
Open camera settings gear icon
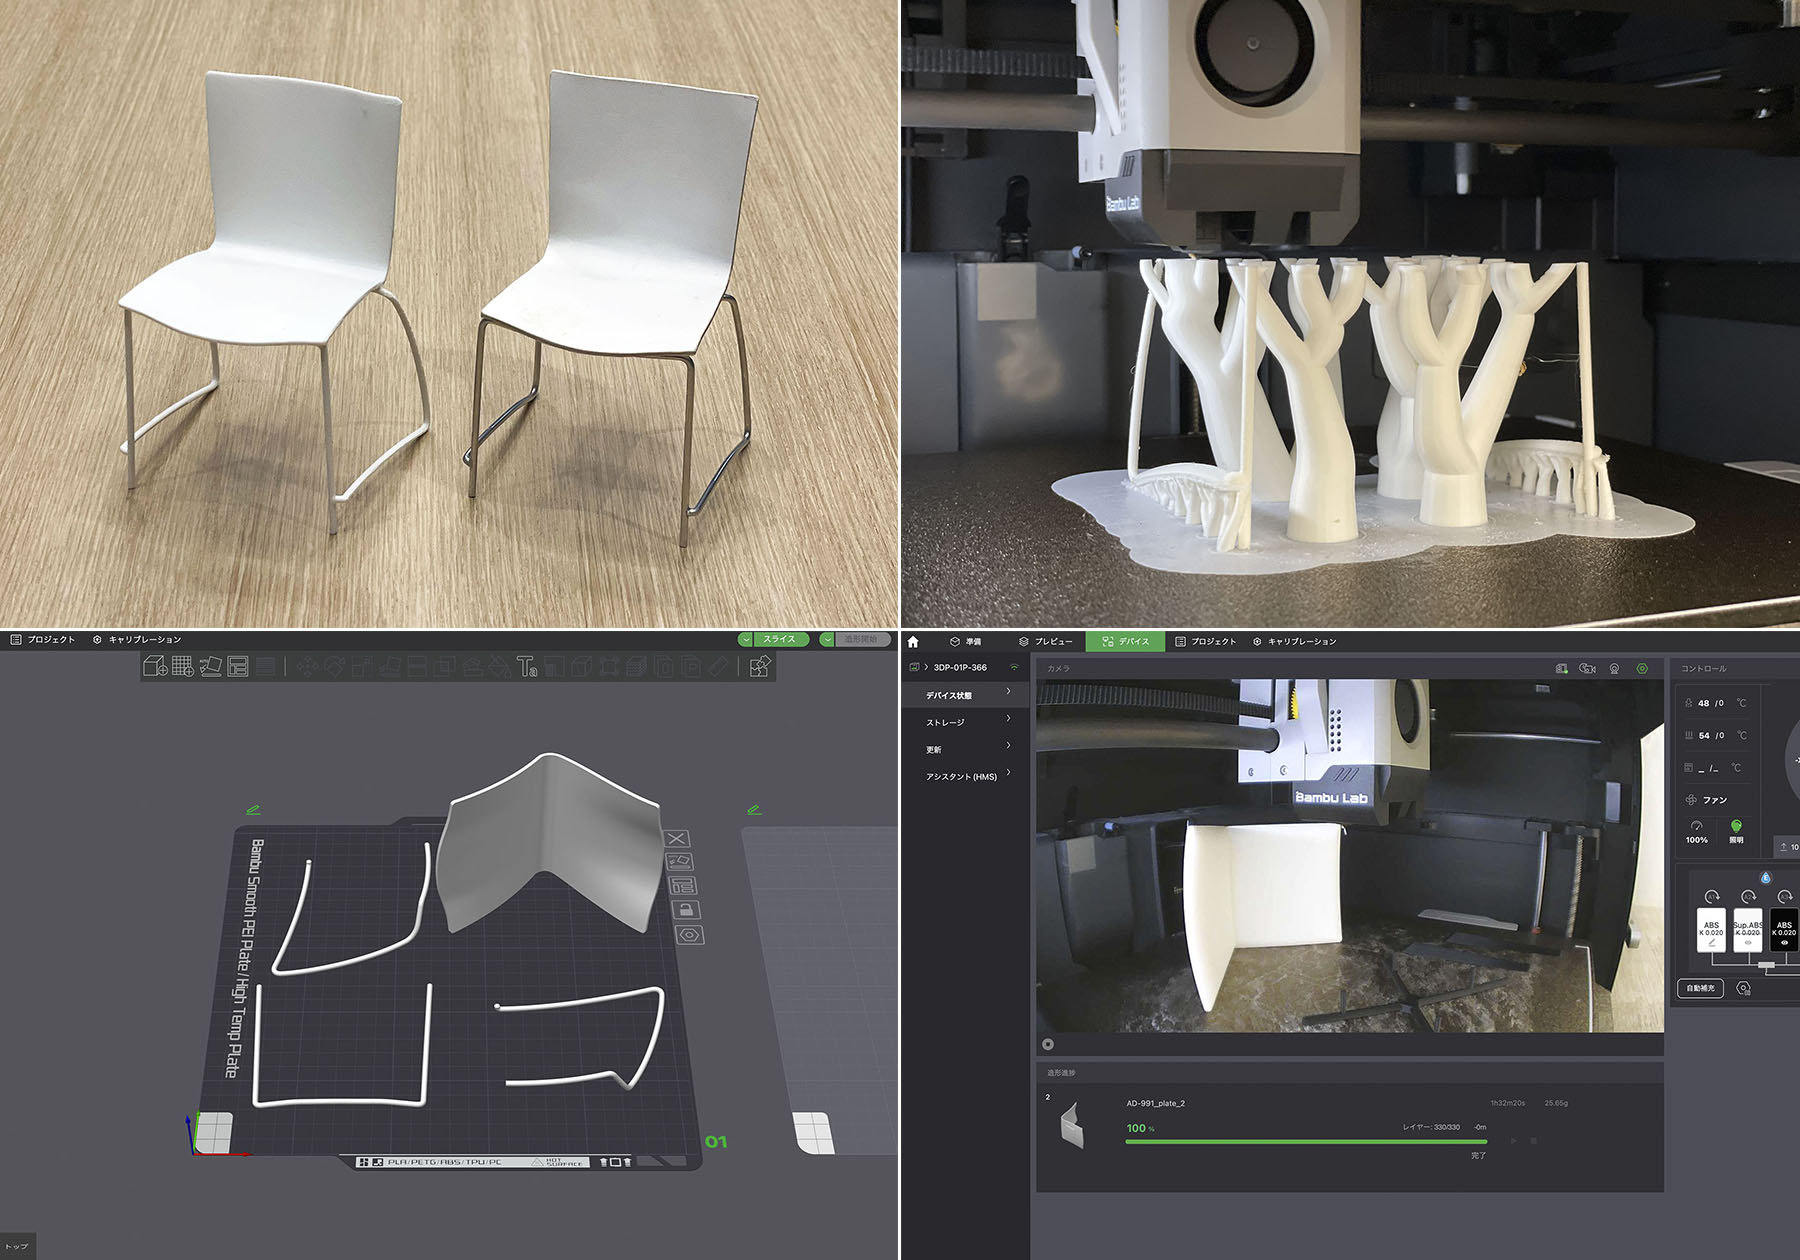click(1642, 668)
